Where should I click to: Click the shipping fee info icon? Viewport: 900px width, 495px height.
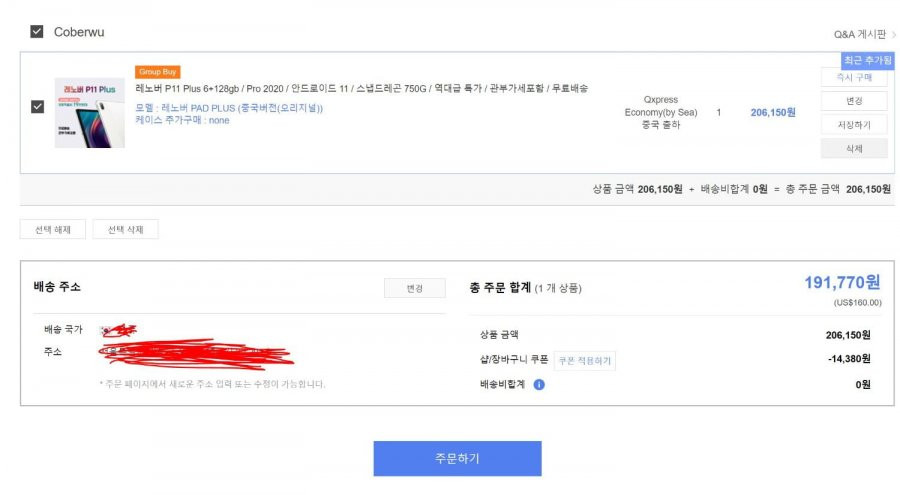tap(539, 385)
